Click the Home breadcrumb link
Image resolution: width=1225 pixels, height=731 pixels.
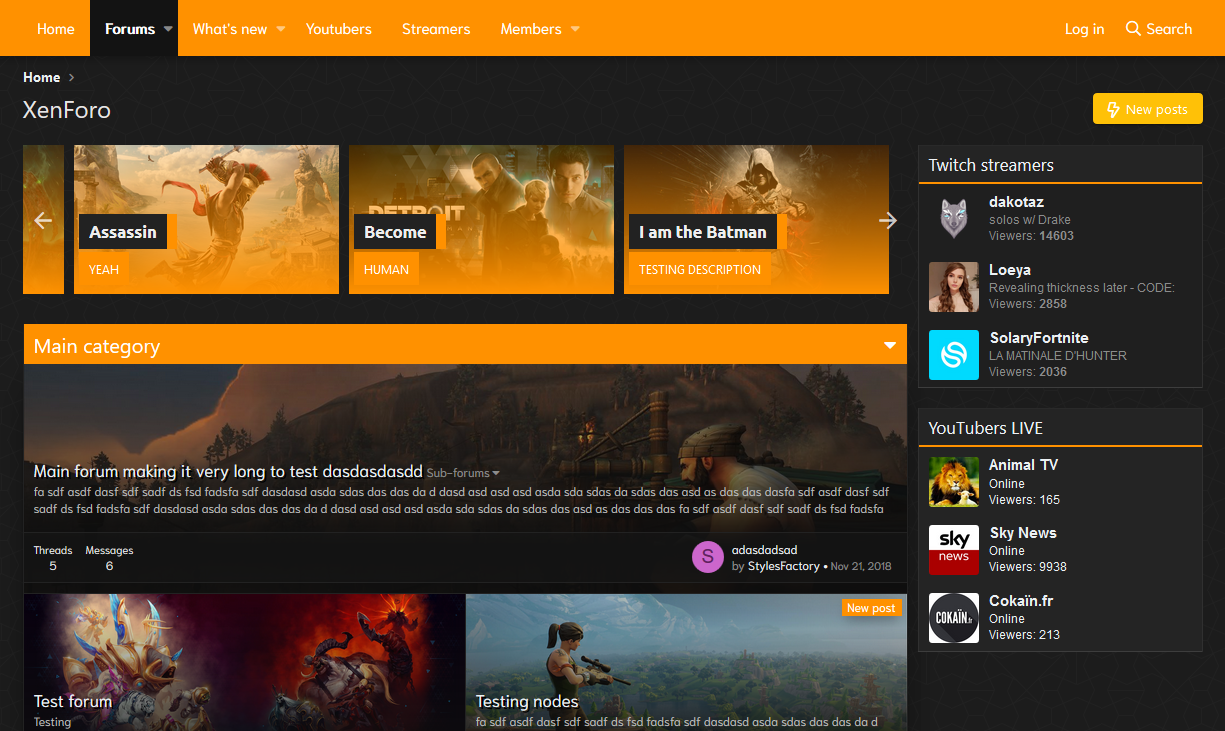point(42,77)
